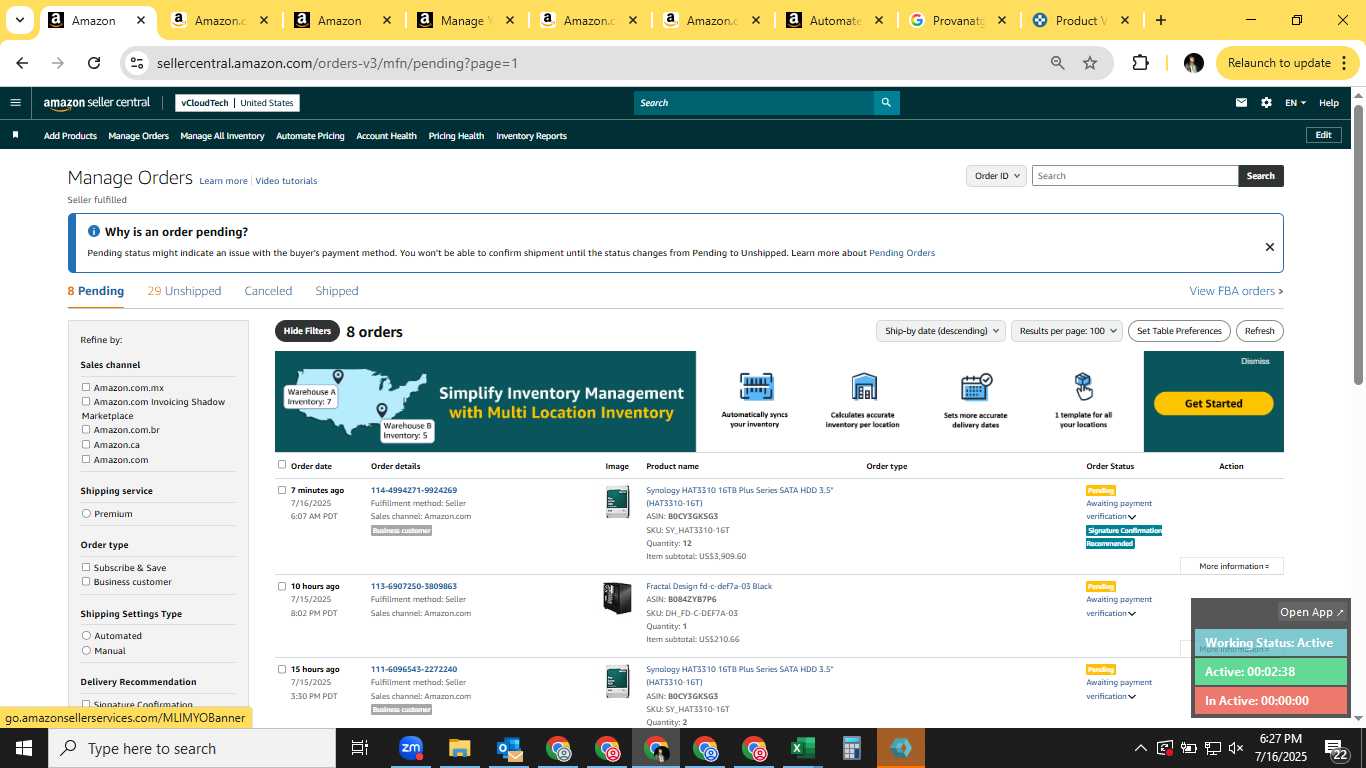Click the Open App button in the tracker widget
1366x768 pixels.
[1313, 612]
